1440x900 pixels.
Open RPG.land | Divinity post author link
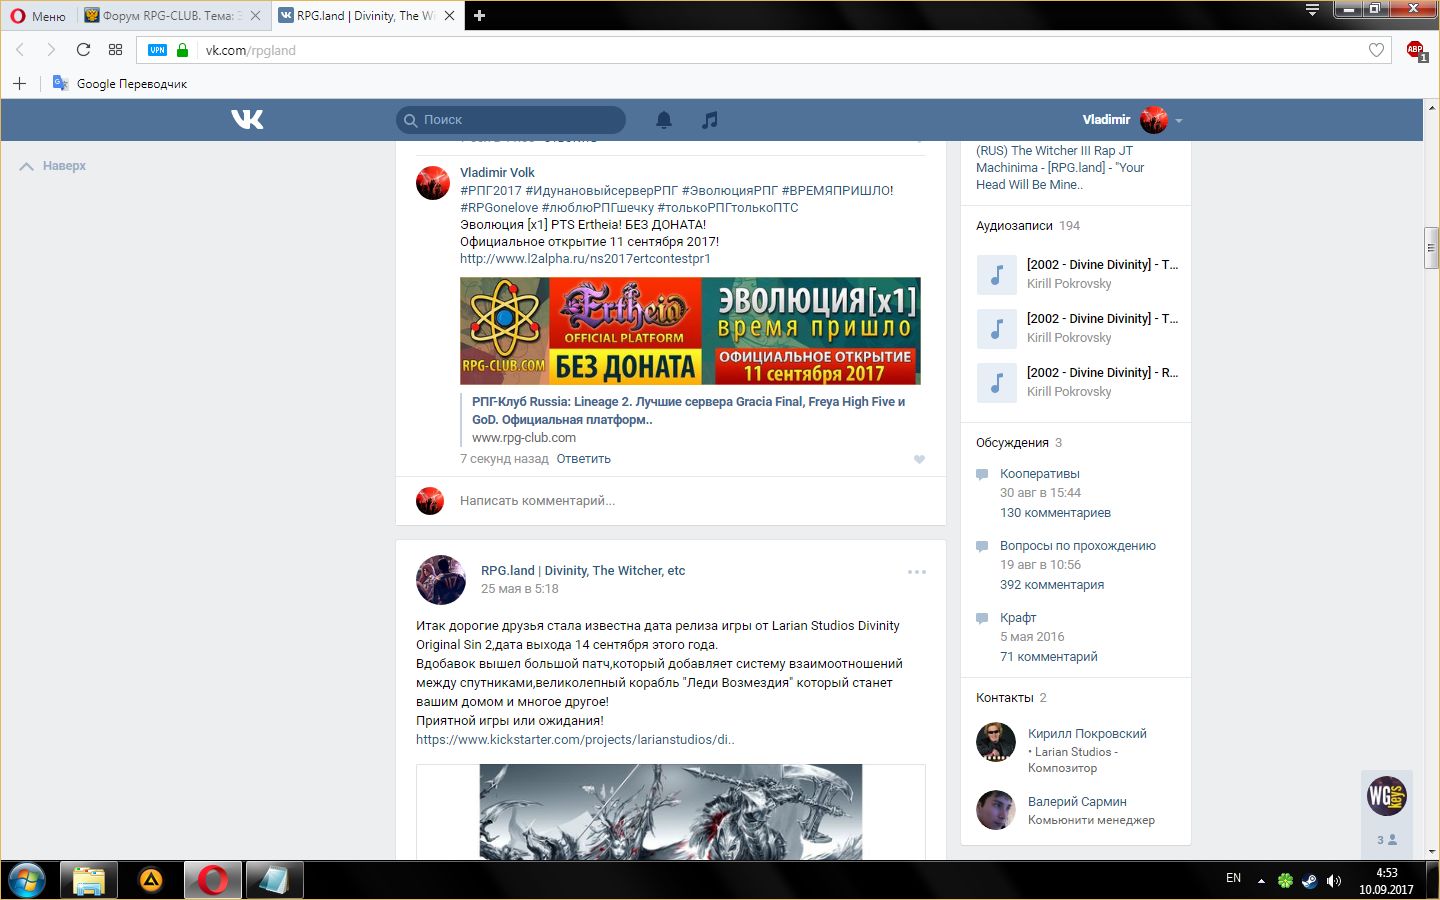click(583, 571)
